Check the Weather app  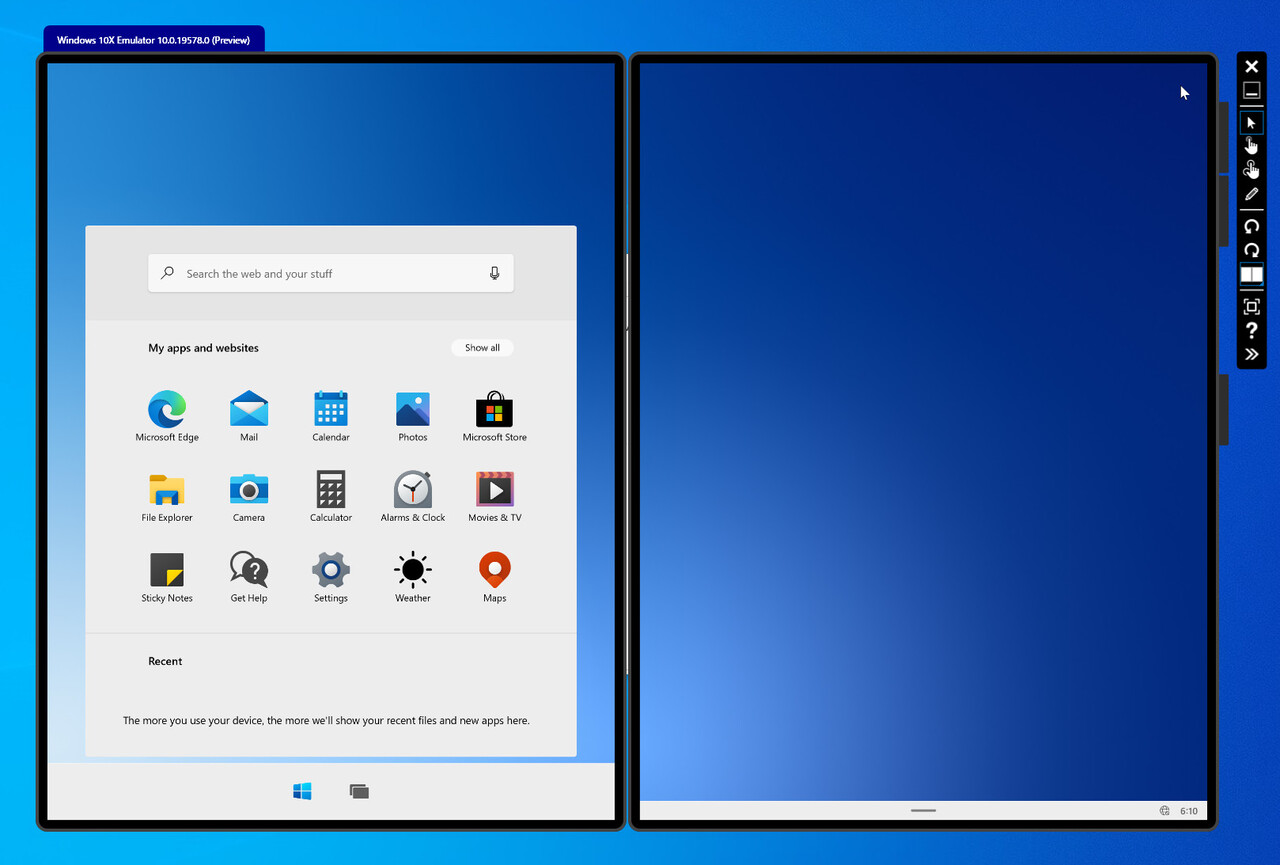(413, 578)
